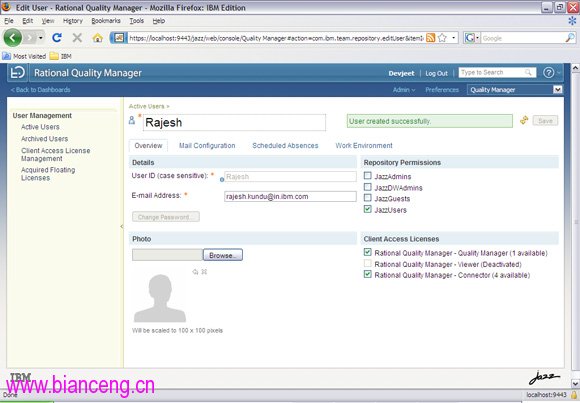The image size is (580, 403).
Task: Bookmark page with the star icon
Action: [x=442, y=38]
